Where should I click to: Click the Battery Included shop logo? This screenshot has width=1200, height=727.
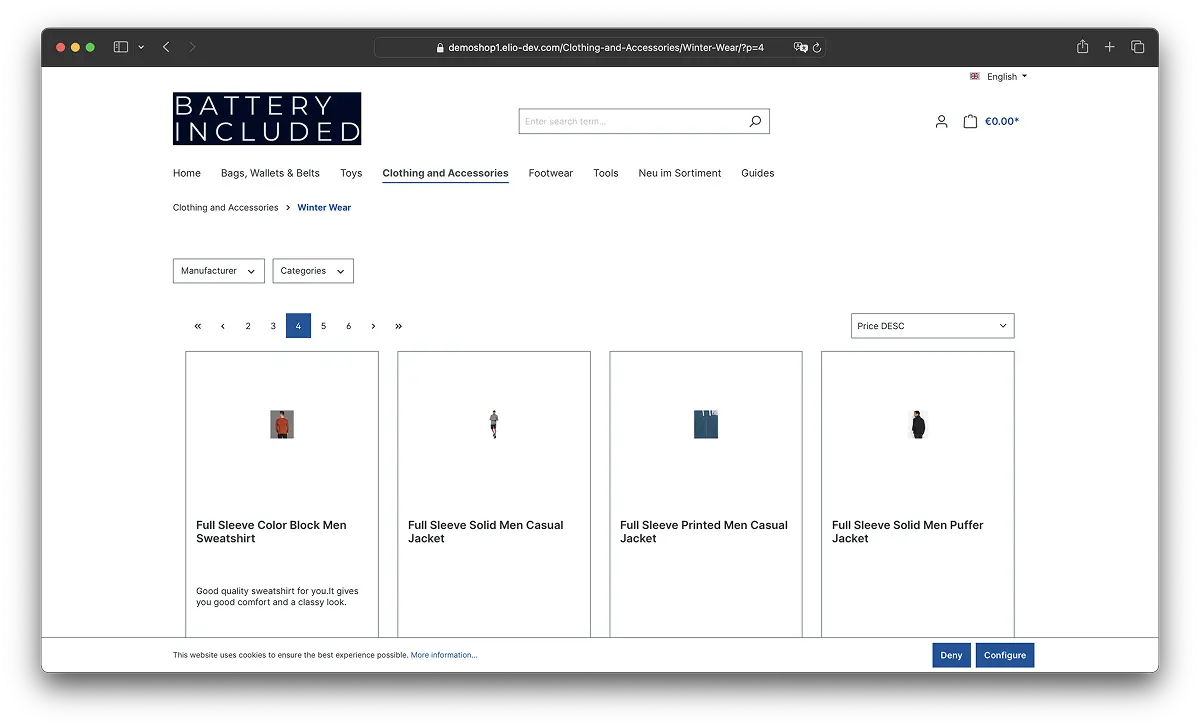(x=267, y=118)
